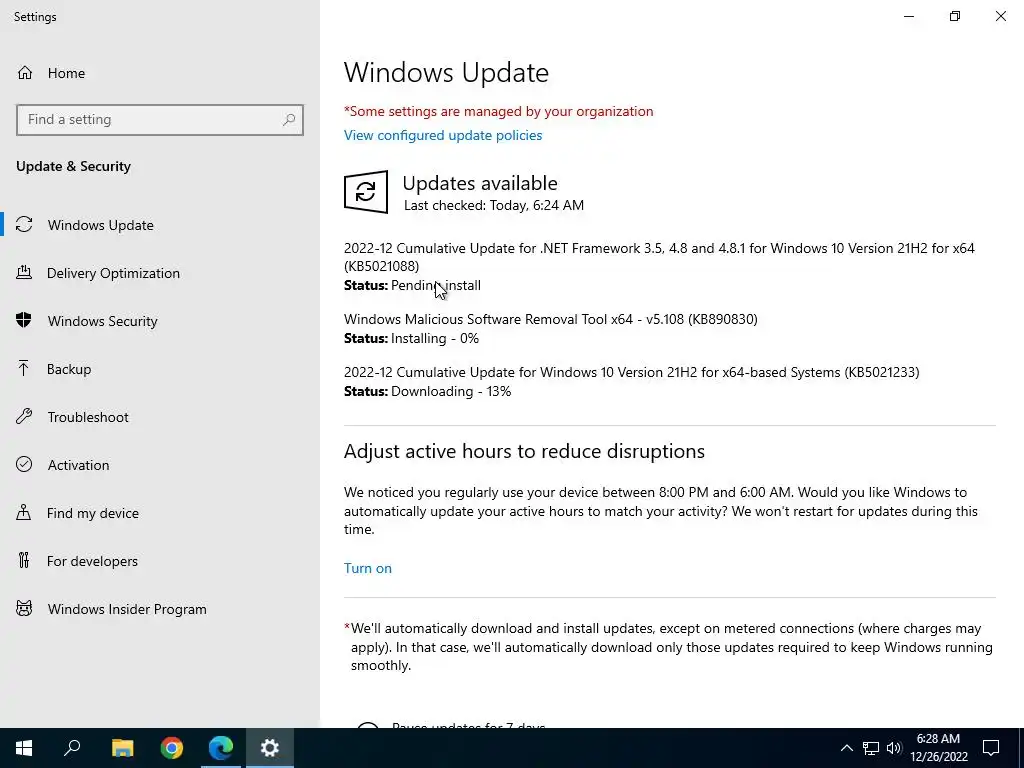The height and width of the screenshot is (768, 1024).
Task: Click the network status tray icon
Action: tap(871, 748)
